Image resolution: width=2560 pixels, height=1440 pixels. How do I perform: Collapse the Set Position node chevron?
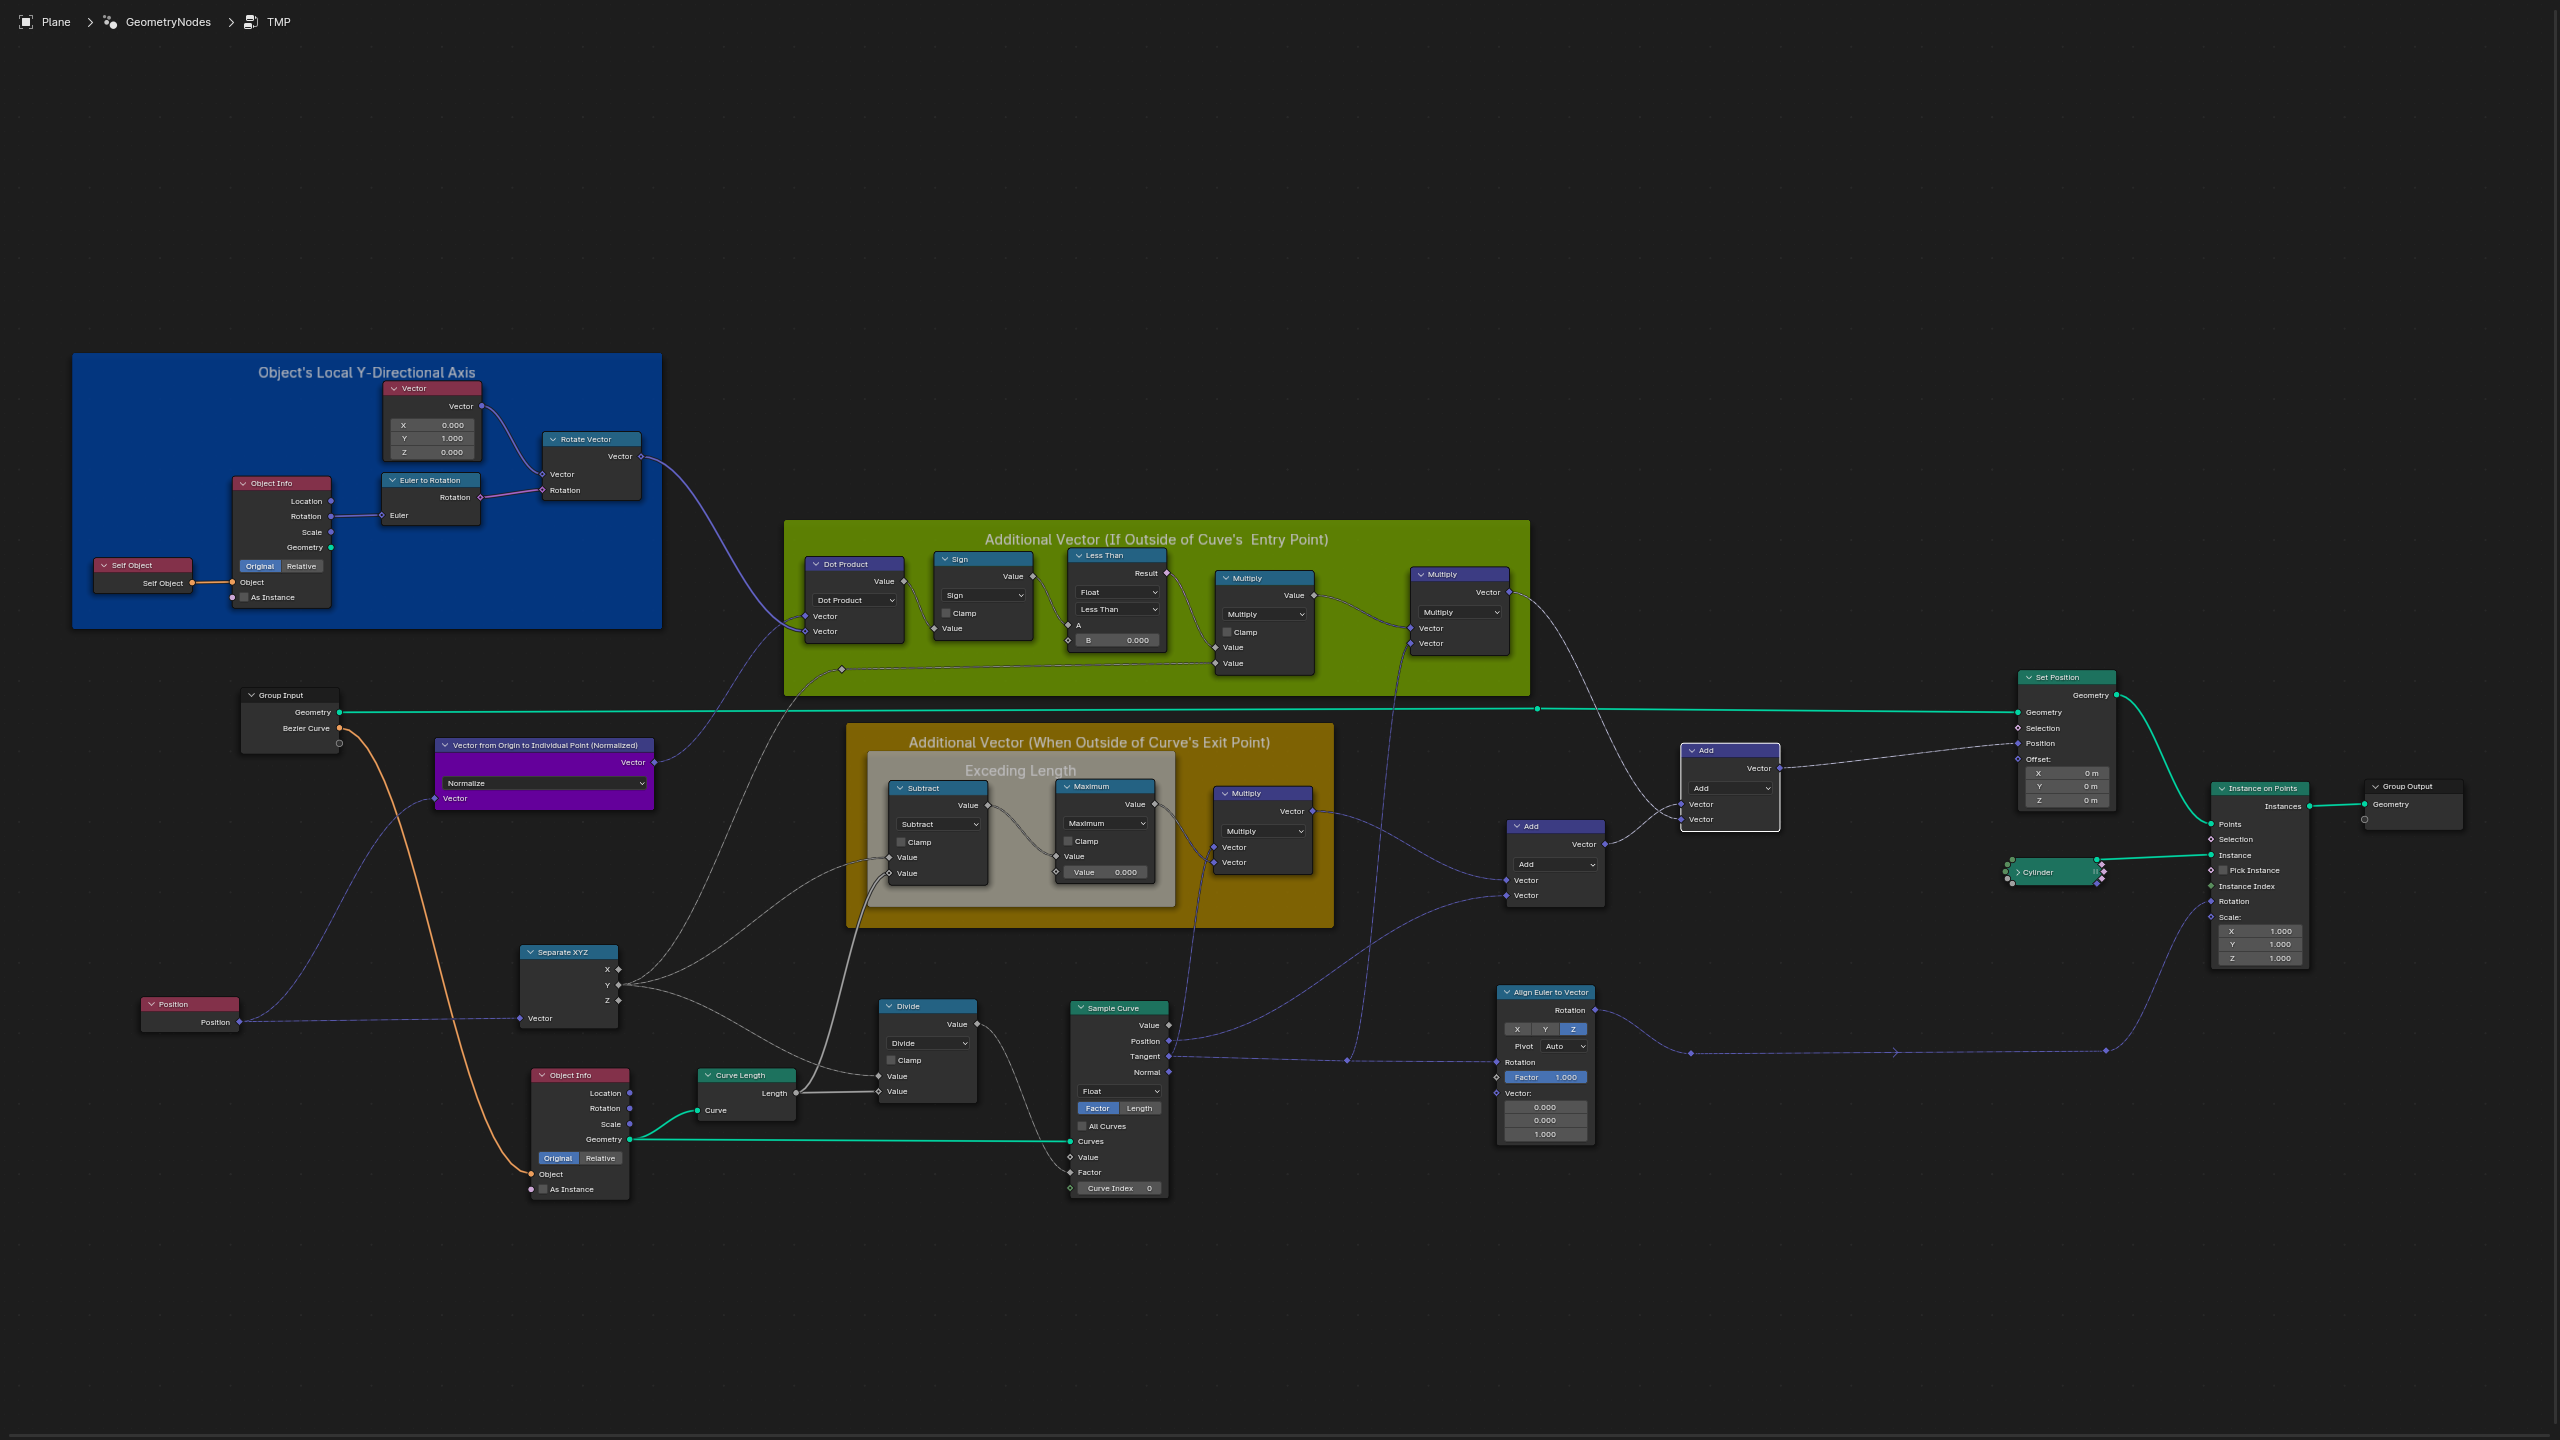pyautogui.click(x=2028, y=677)
